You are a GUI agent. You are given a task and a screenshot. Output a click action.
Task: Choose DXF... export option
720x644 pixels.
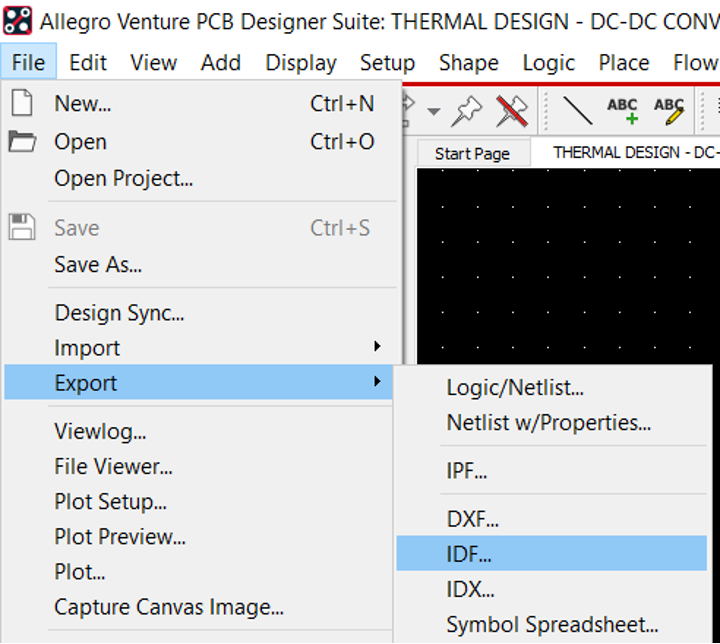tap(472, 519)
